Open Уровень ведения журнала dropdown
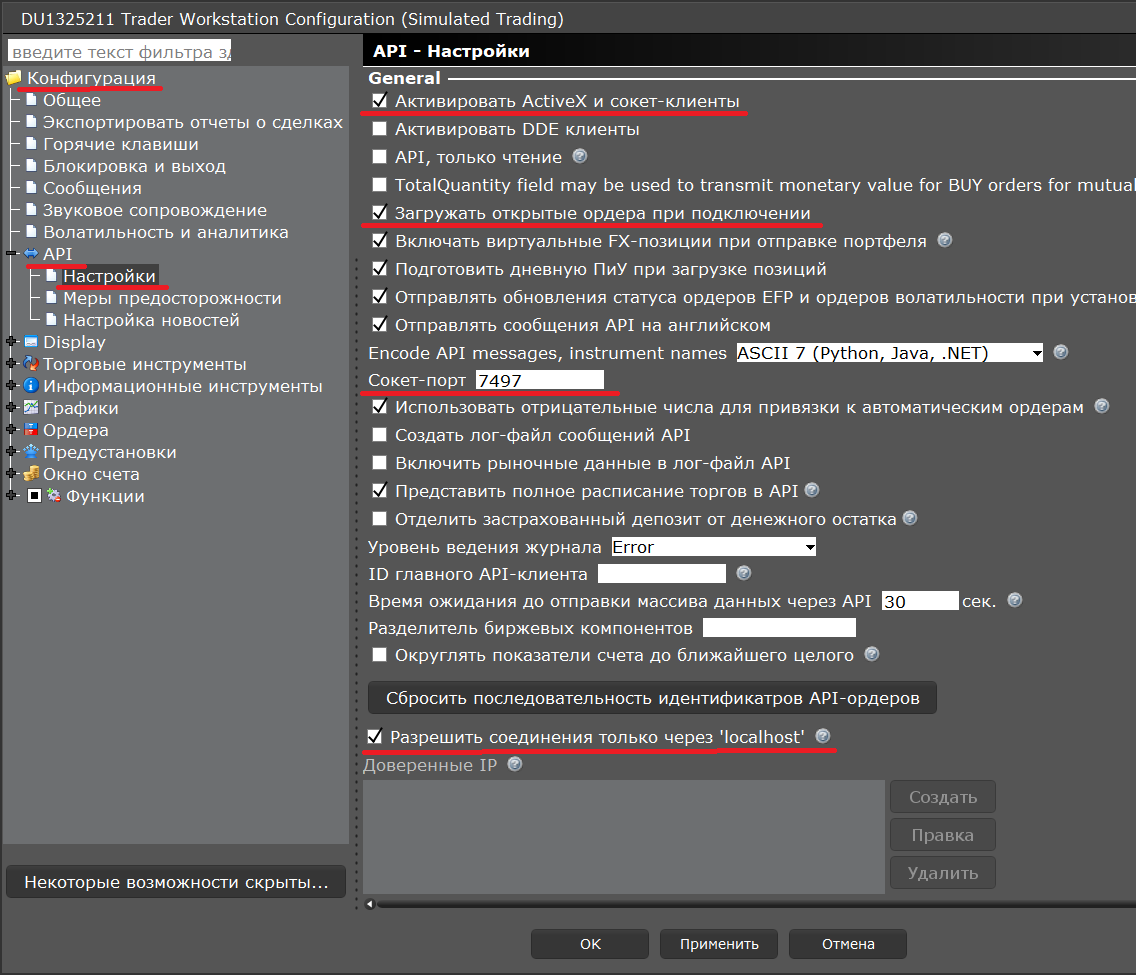1136x975 pixels. point(714,547)
